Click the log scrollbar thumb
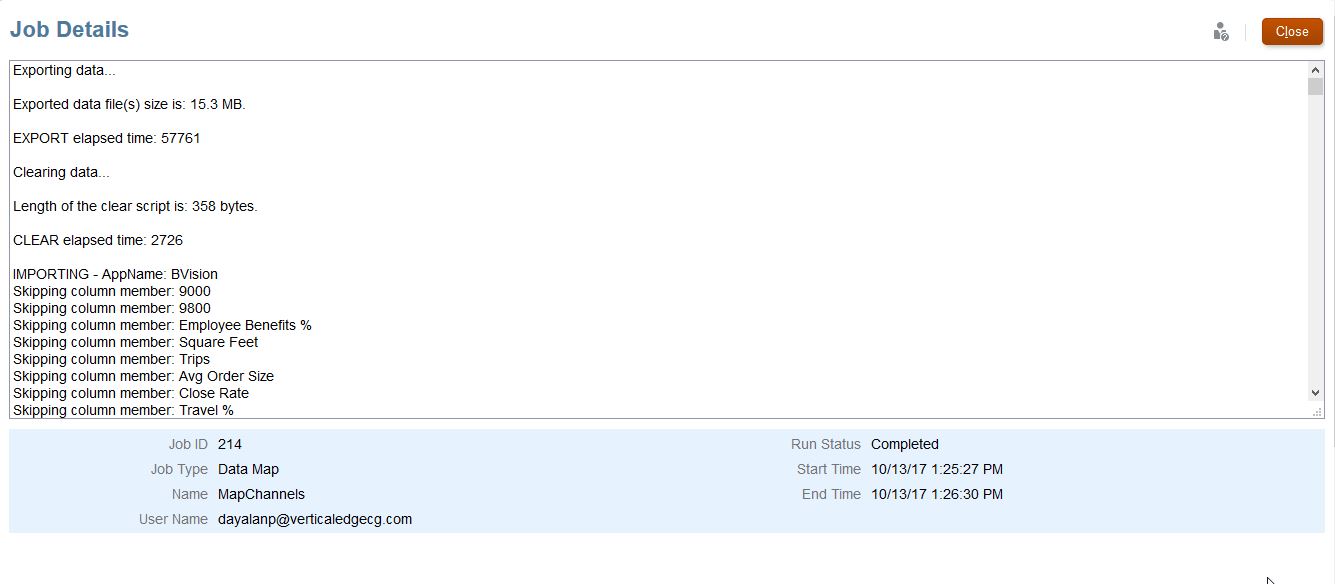Image resolution: width=1335 pixels, height=584 pixels. coord(1315,86)
